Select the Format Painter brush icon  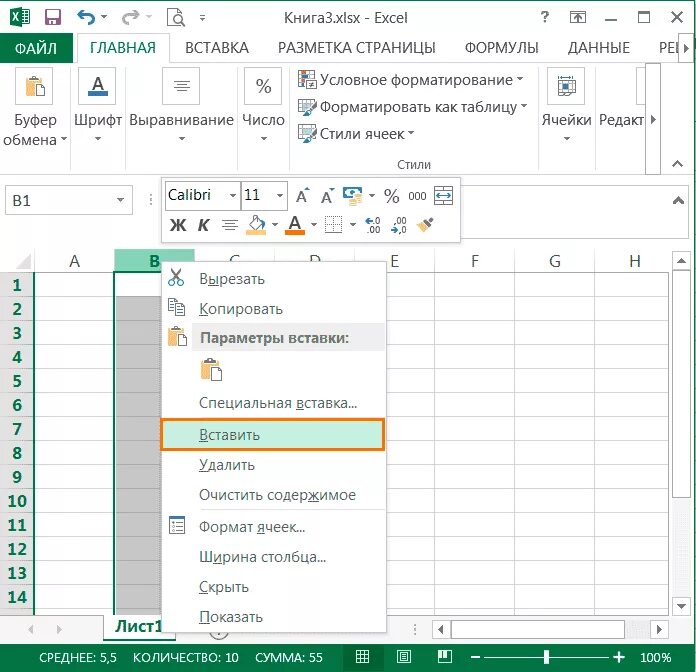pyautogui.click(x=425, y=225)
